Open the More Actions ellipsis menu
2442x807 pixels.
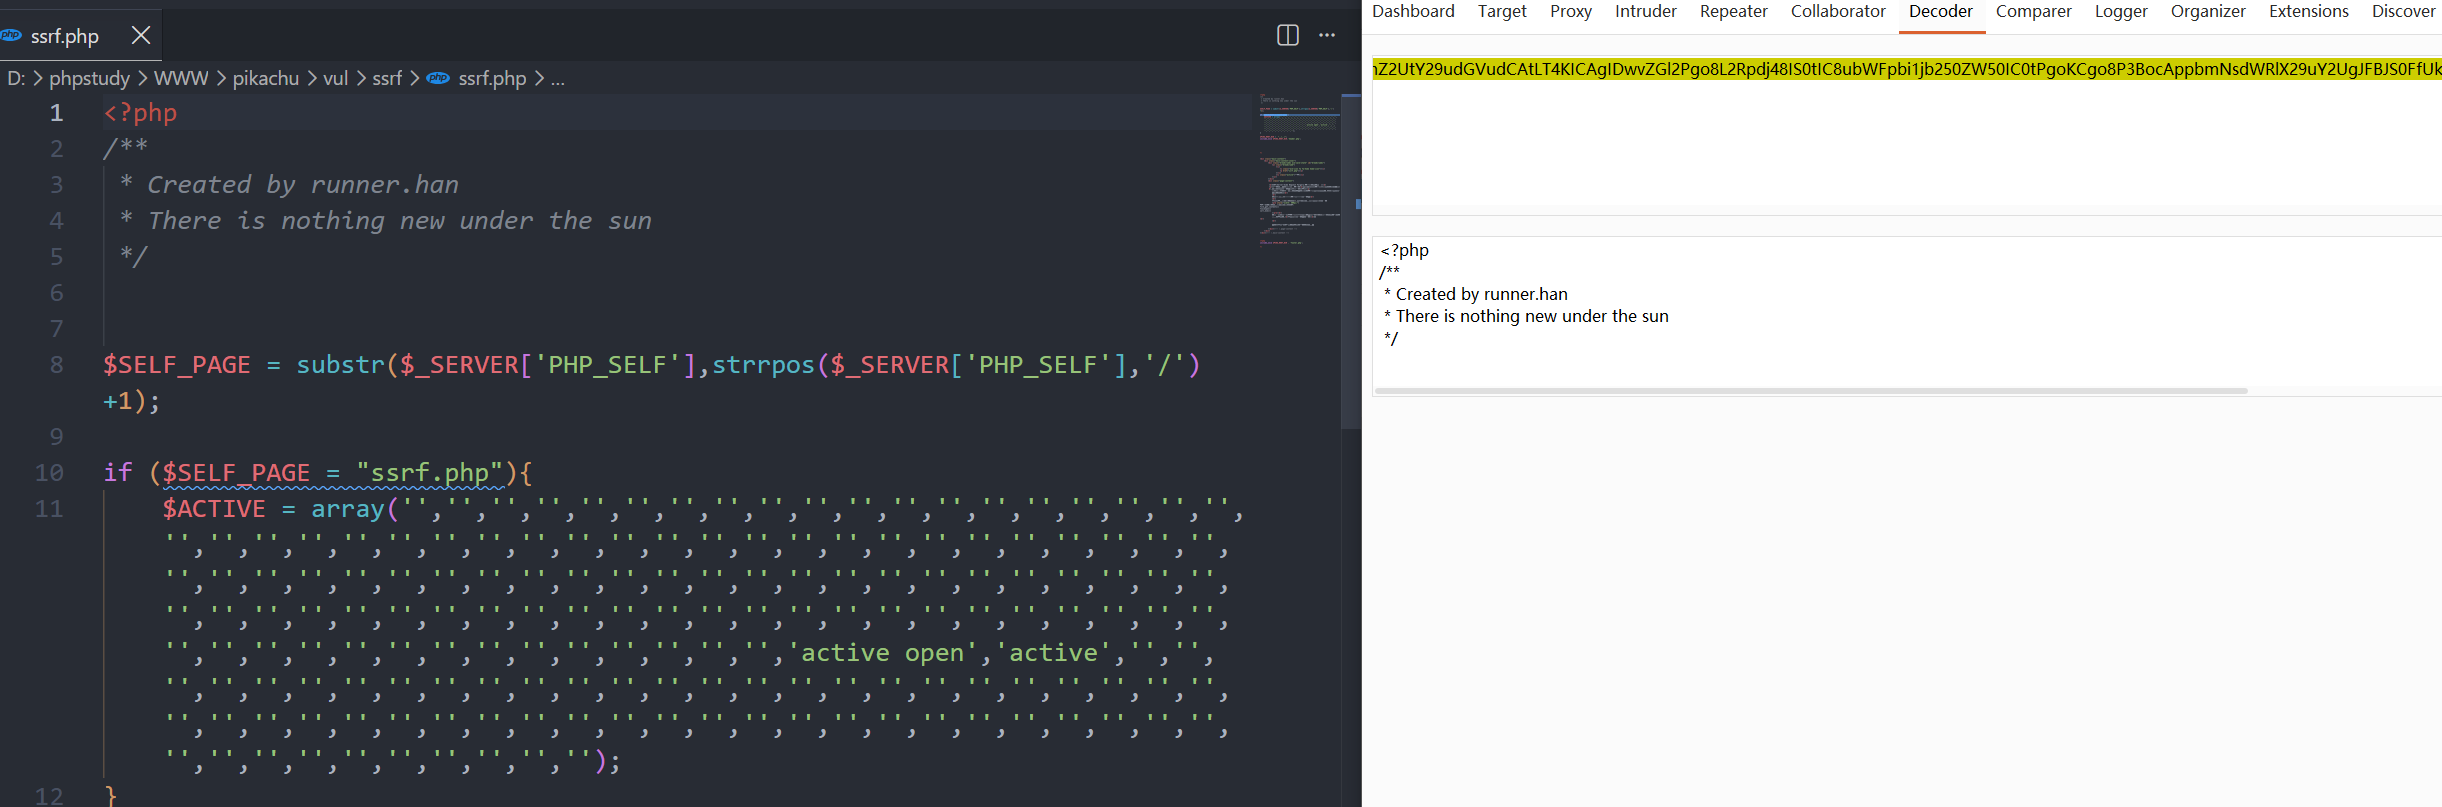pos(1327,36)
